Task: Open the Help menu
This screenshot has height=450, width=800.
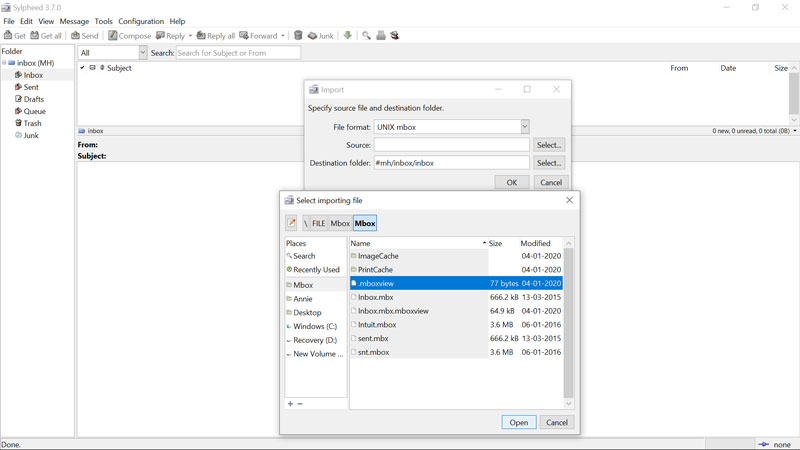Action: [x=177, y=21]
